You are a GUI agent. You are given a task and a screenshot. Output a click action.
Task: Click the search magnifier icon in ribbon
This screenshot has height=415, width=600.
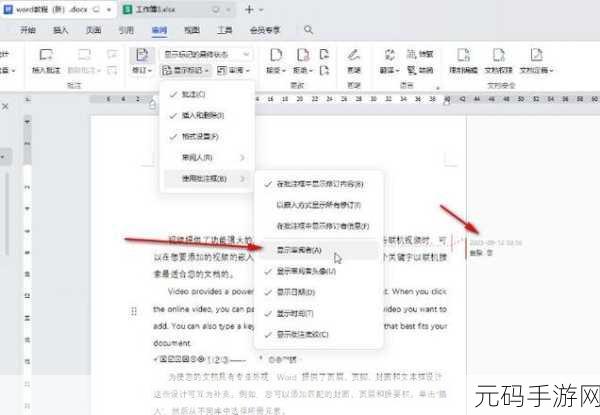308,29
